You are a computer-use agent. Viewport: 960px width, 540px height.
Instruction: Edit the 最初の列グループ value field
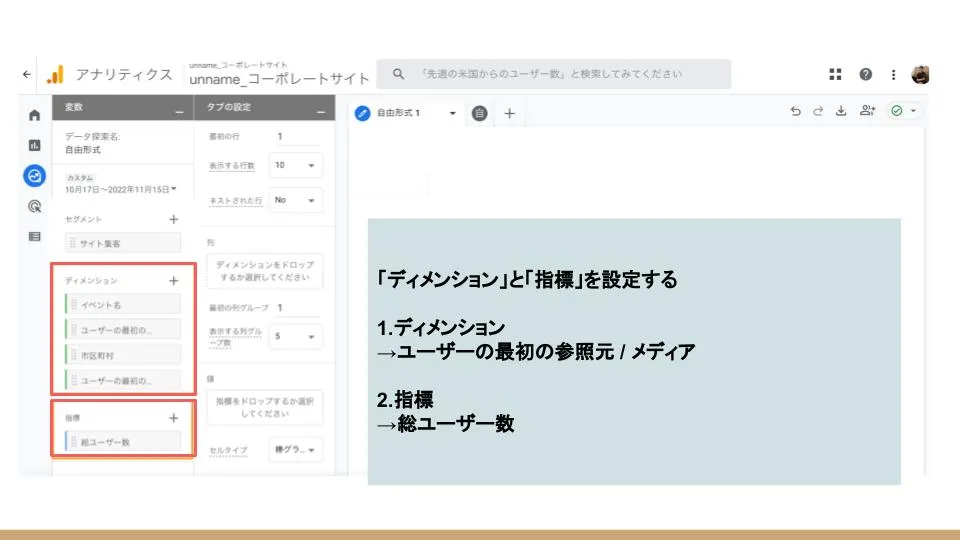(296, 307)
